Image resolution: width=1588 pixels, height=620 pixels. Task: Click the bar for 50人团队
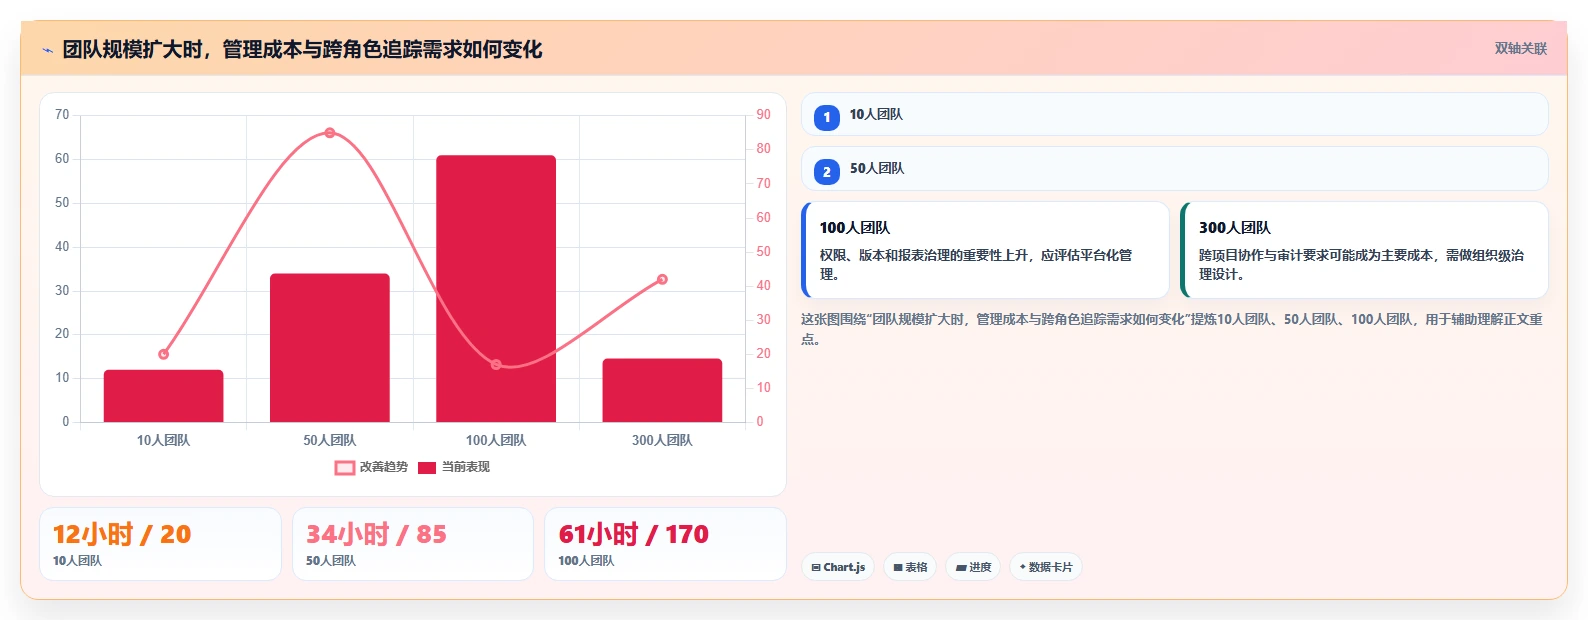tap(330, 348)
